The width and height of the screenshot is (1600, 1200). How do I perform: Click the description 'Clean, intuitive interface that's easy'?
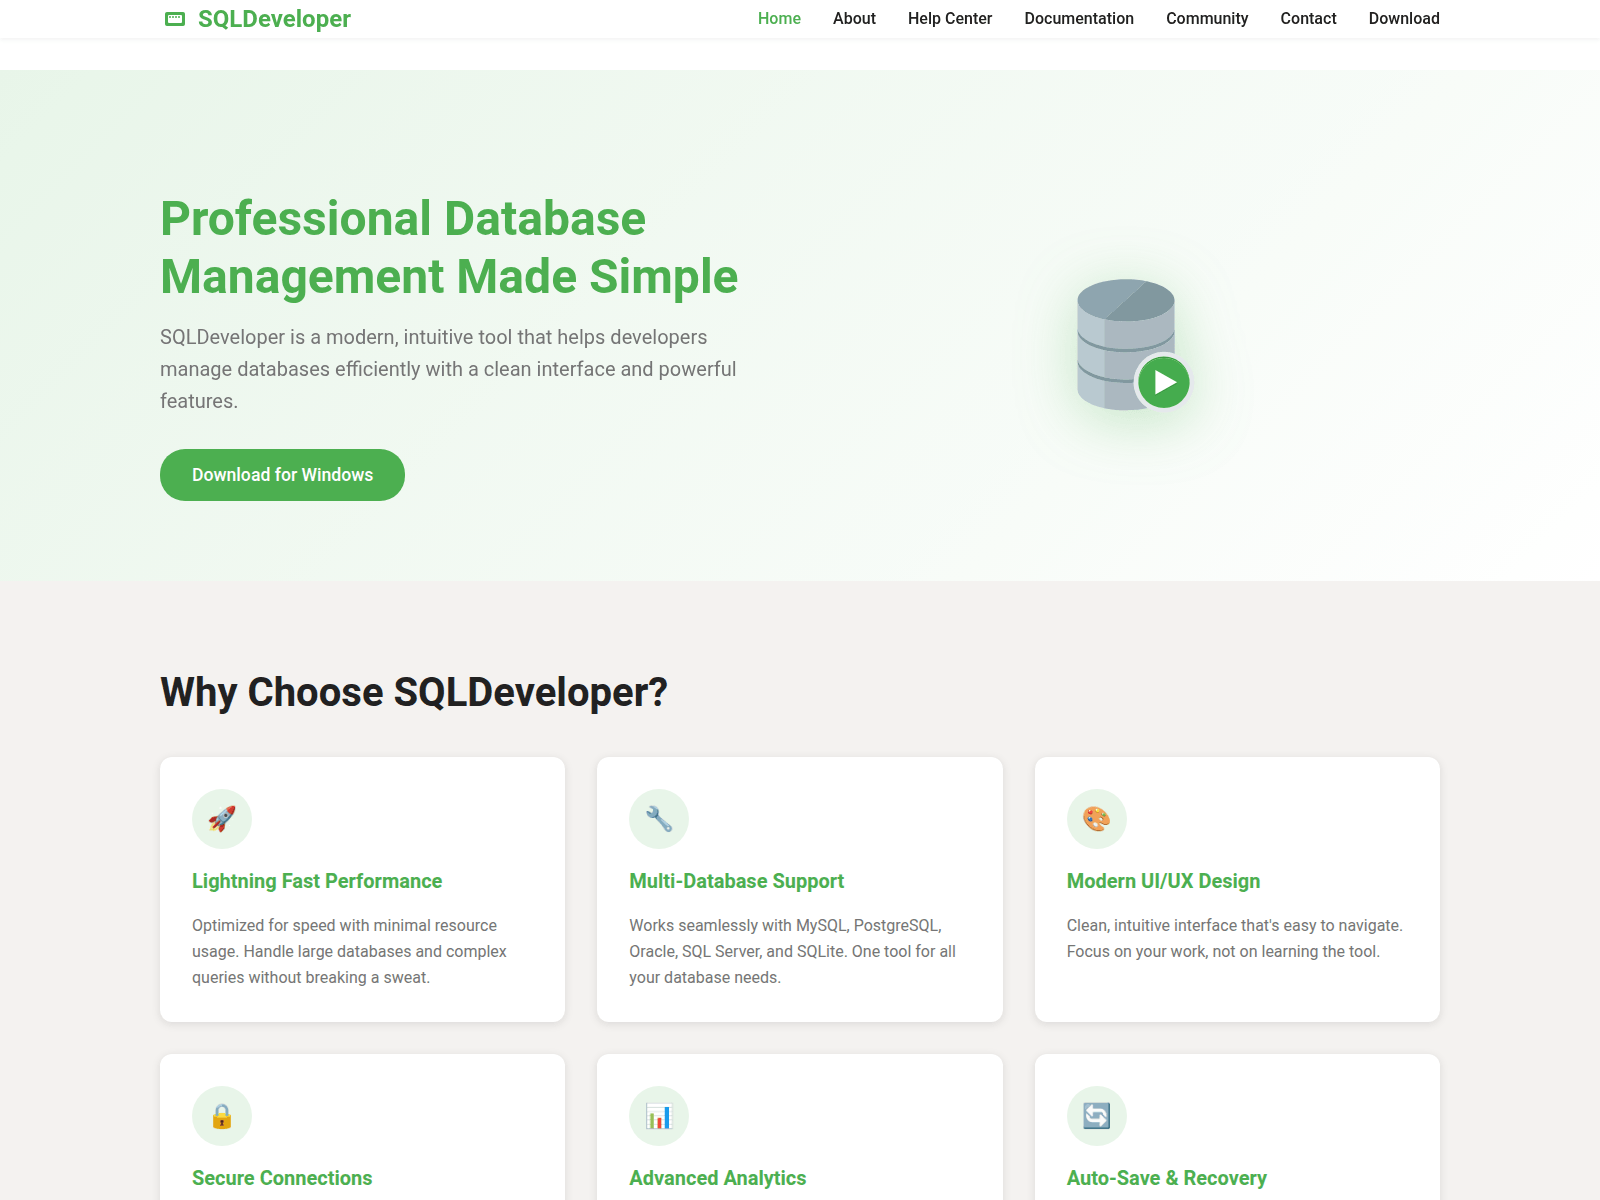click(x=1234, y=938)
